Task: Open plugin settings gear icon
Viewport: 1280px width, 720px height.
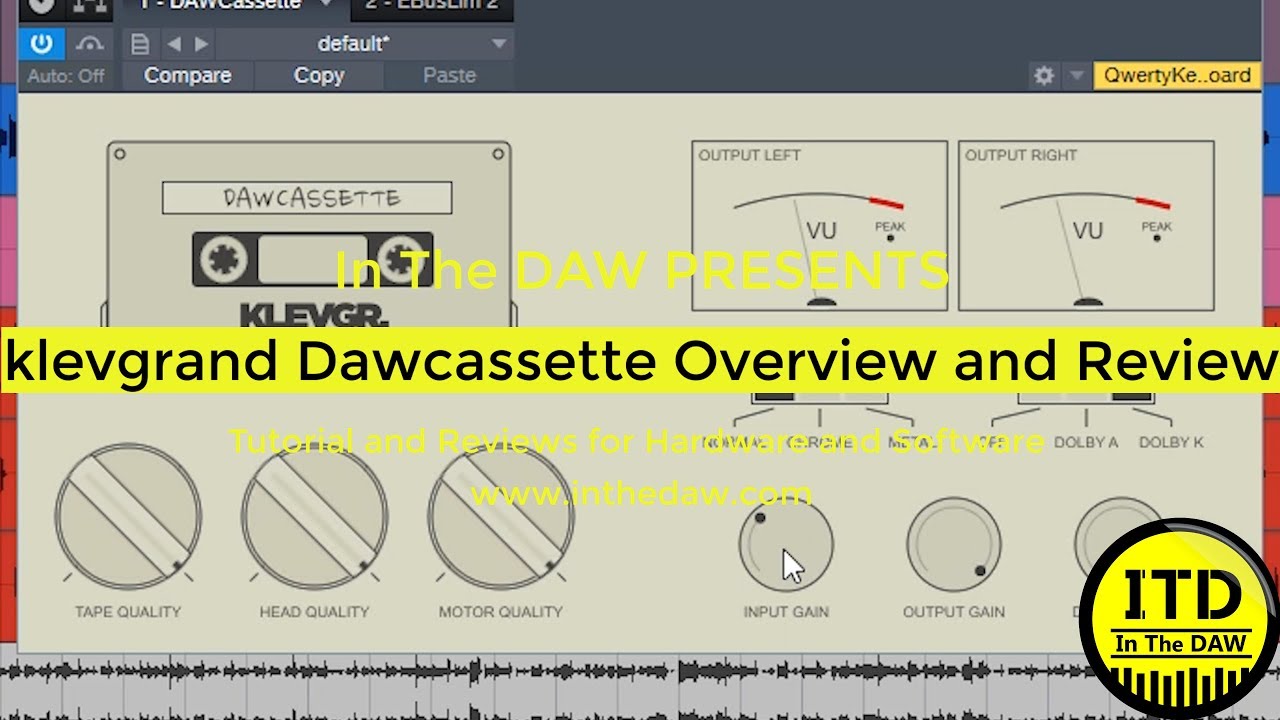Action: [1044, 76]
